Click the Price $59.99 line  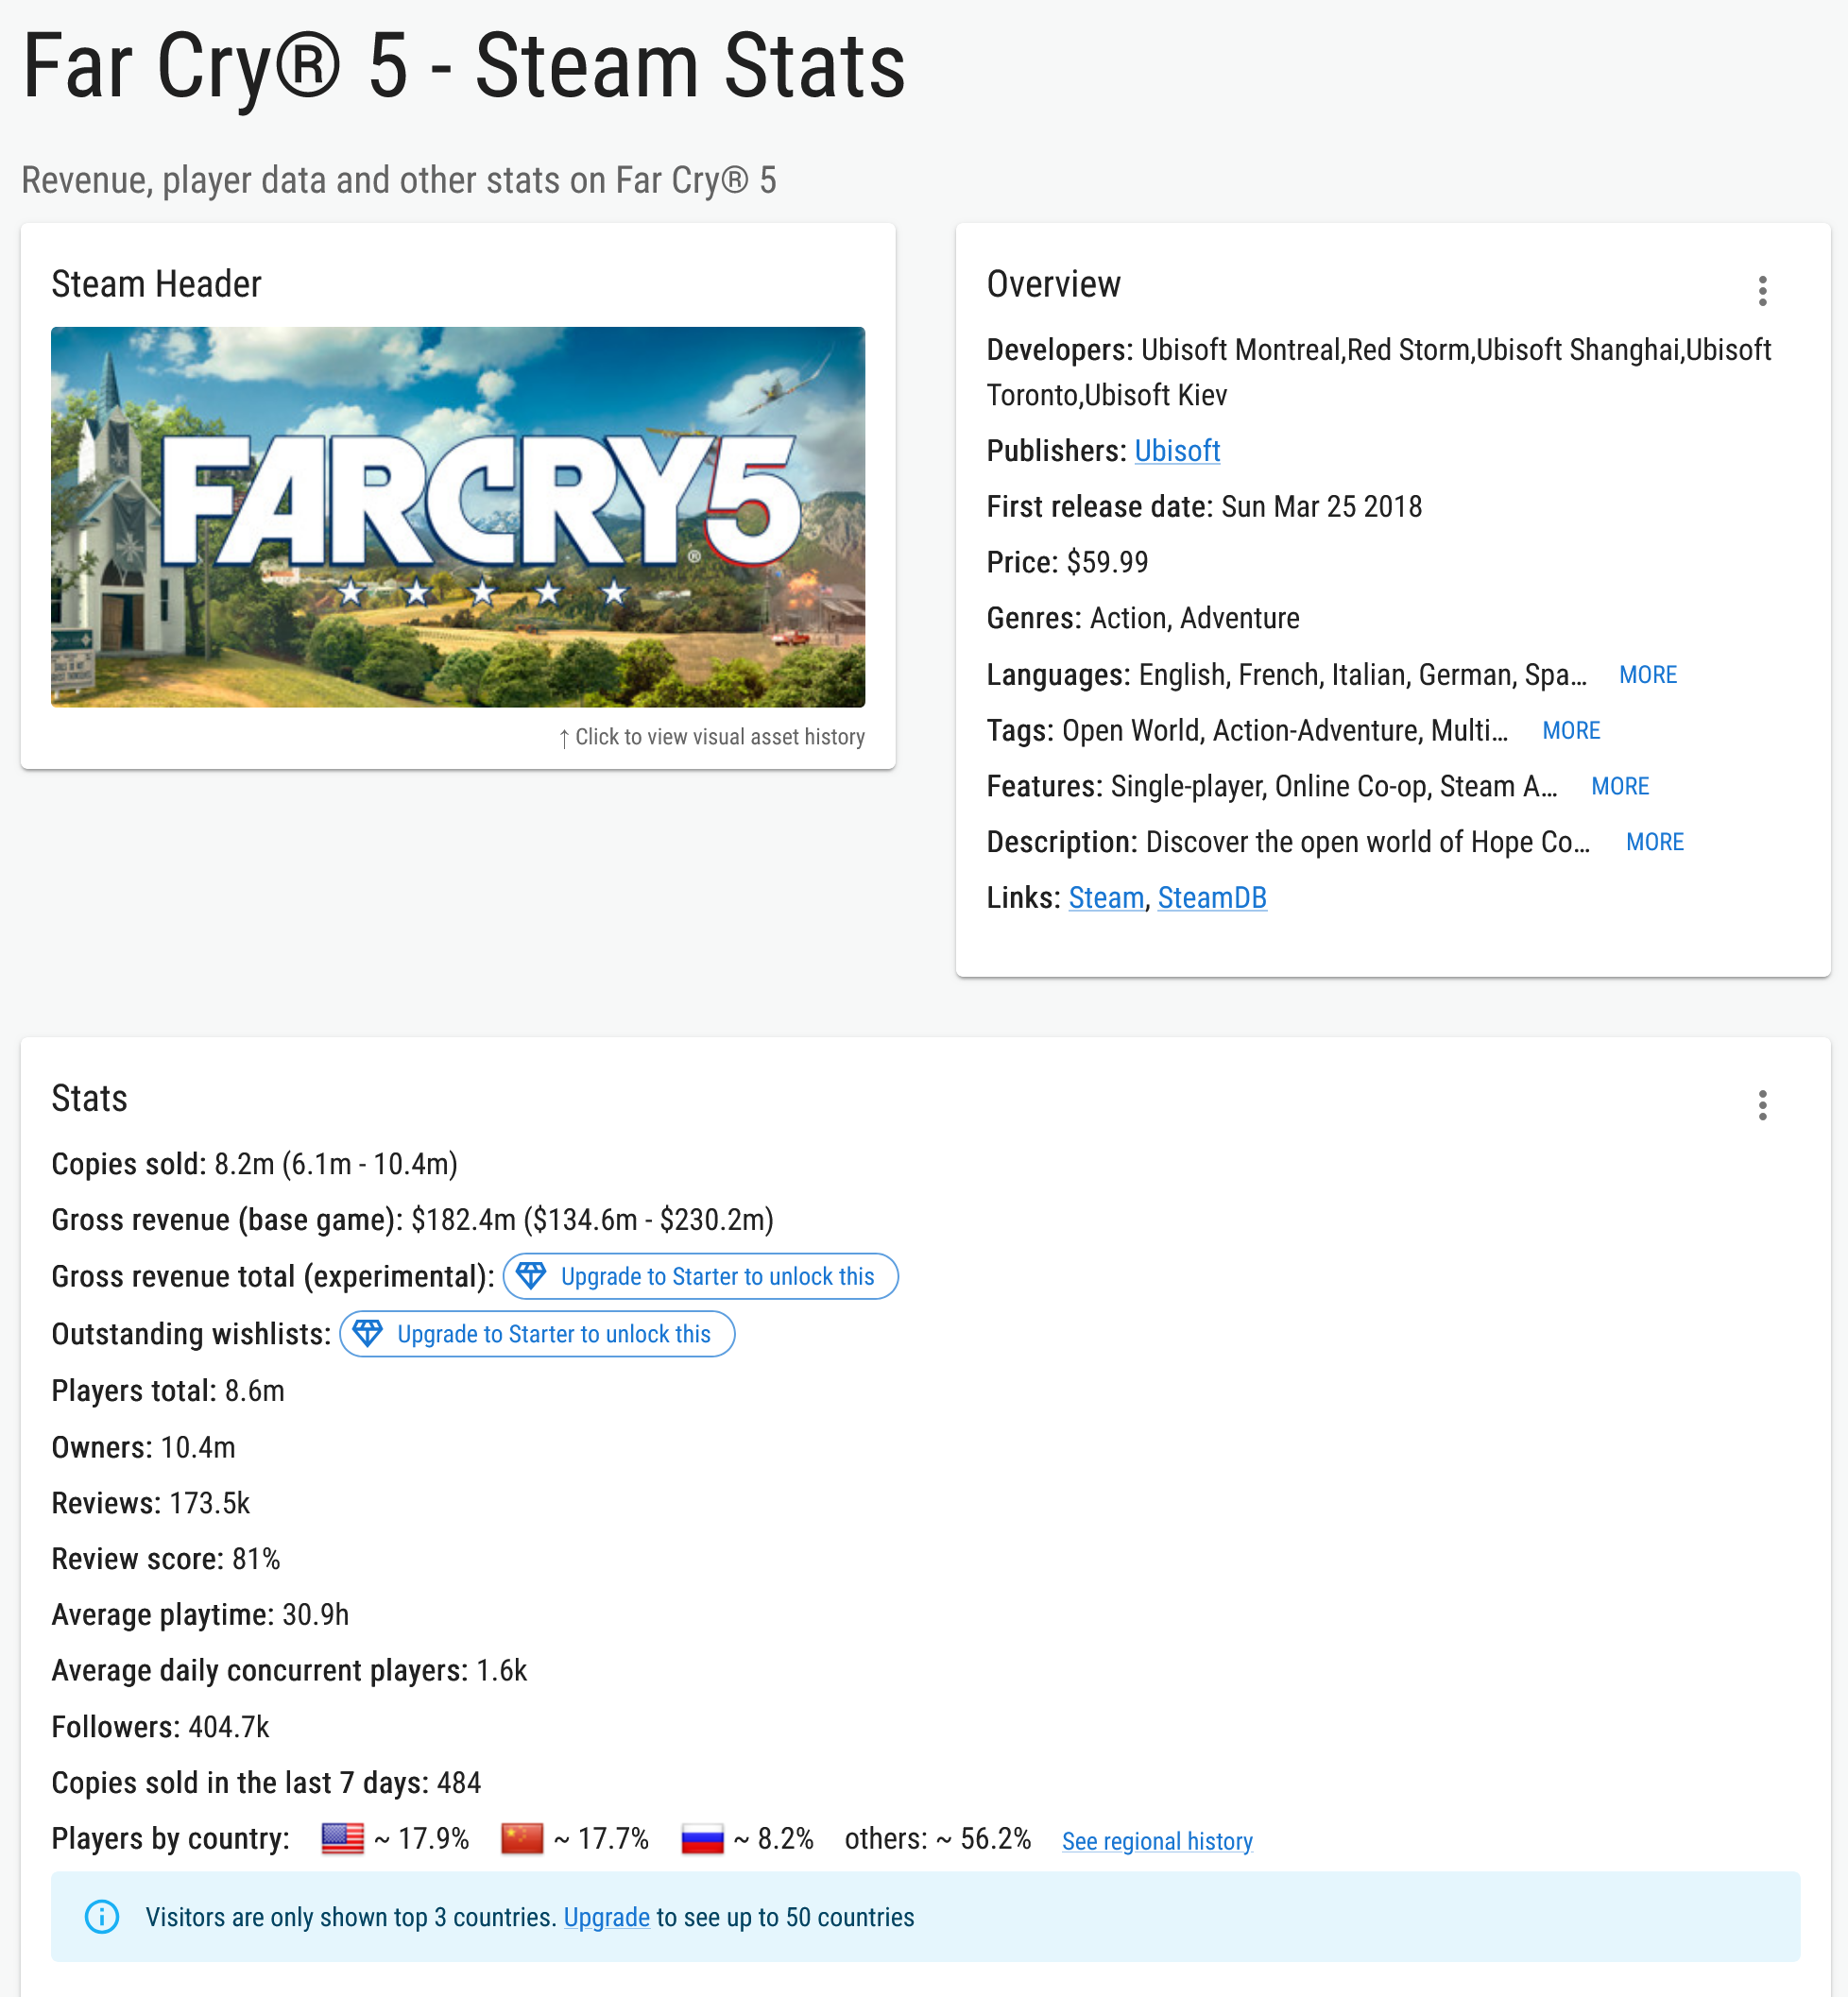tap(1067, 562)
